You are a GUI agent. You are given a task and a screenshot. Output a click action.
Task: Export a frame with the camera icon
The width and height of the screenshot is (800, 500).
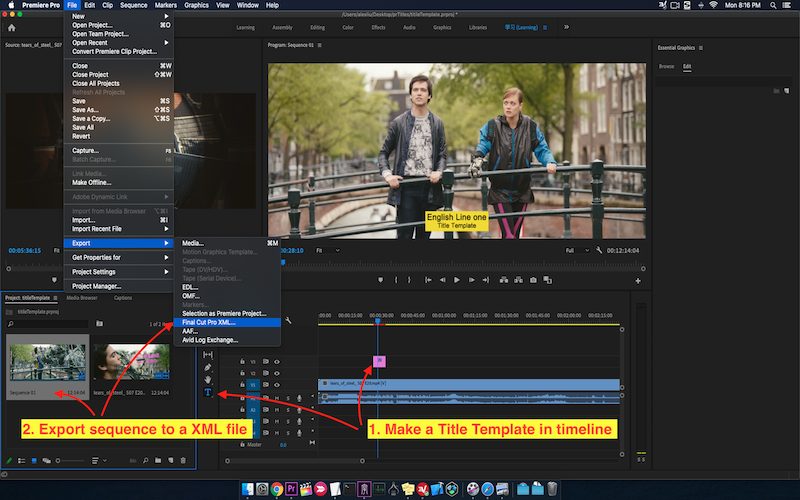click(533, 280)
